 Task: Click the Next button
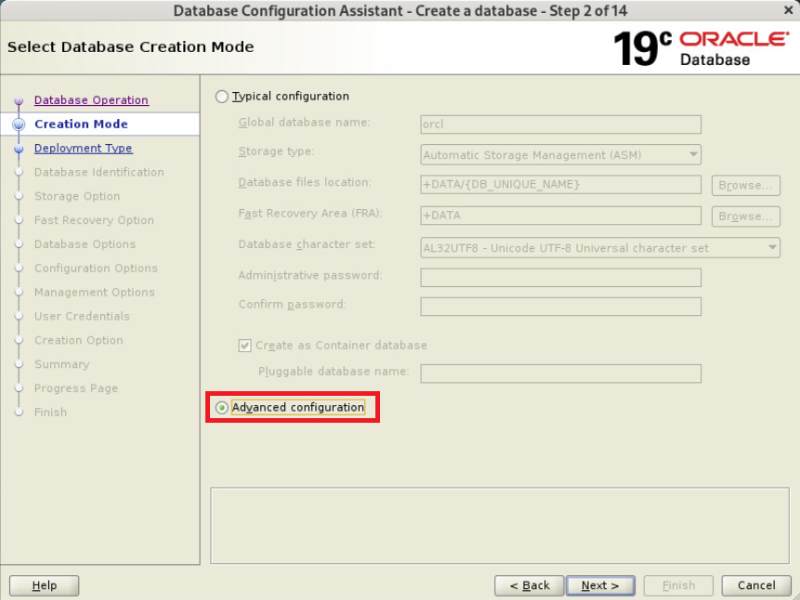(601, 585)
